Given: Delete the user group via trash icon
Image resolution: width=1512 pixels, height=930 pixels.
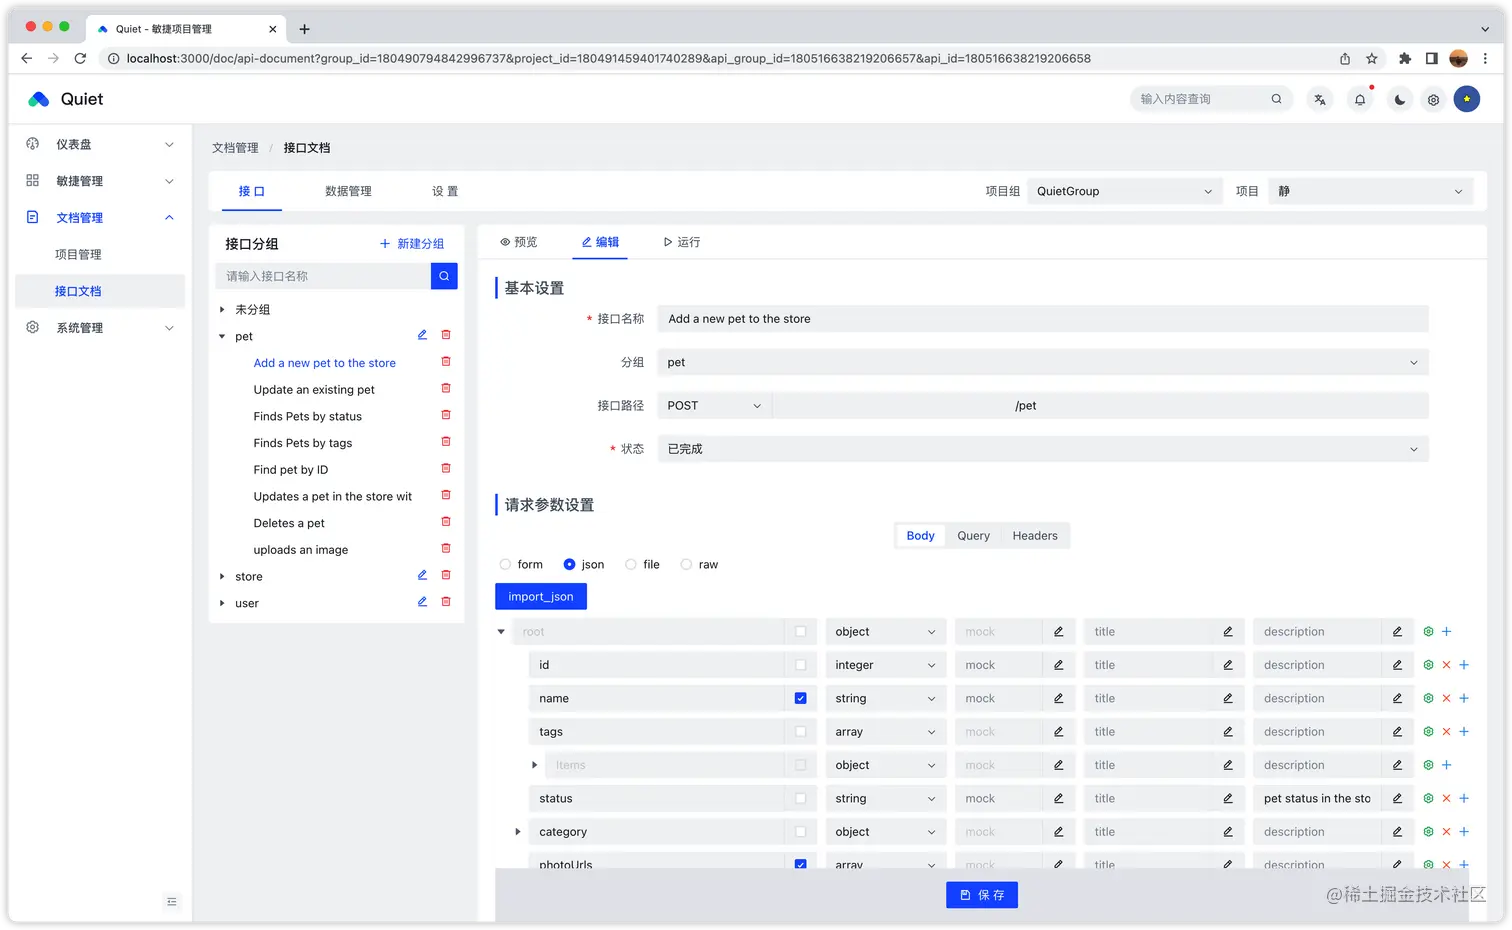Looking at the screenshot, I should [446, 603].
